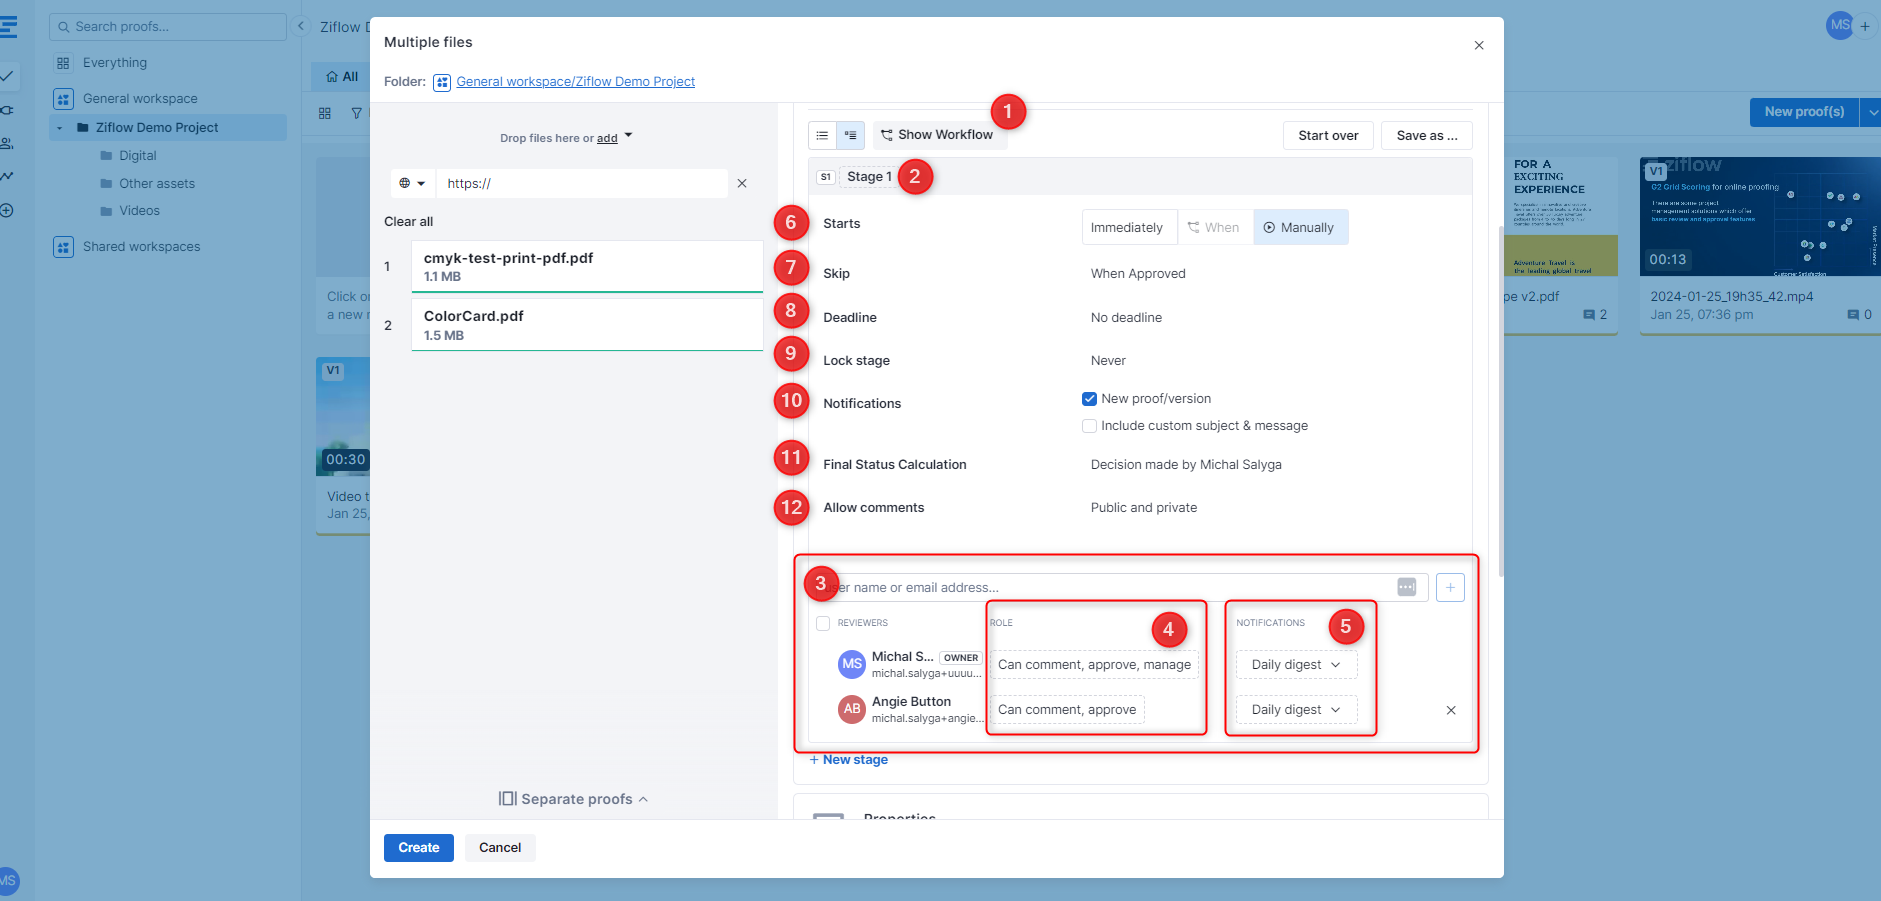Switch to the All tab
This screenshot has width=1881, height=901.
pos(342,77)
